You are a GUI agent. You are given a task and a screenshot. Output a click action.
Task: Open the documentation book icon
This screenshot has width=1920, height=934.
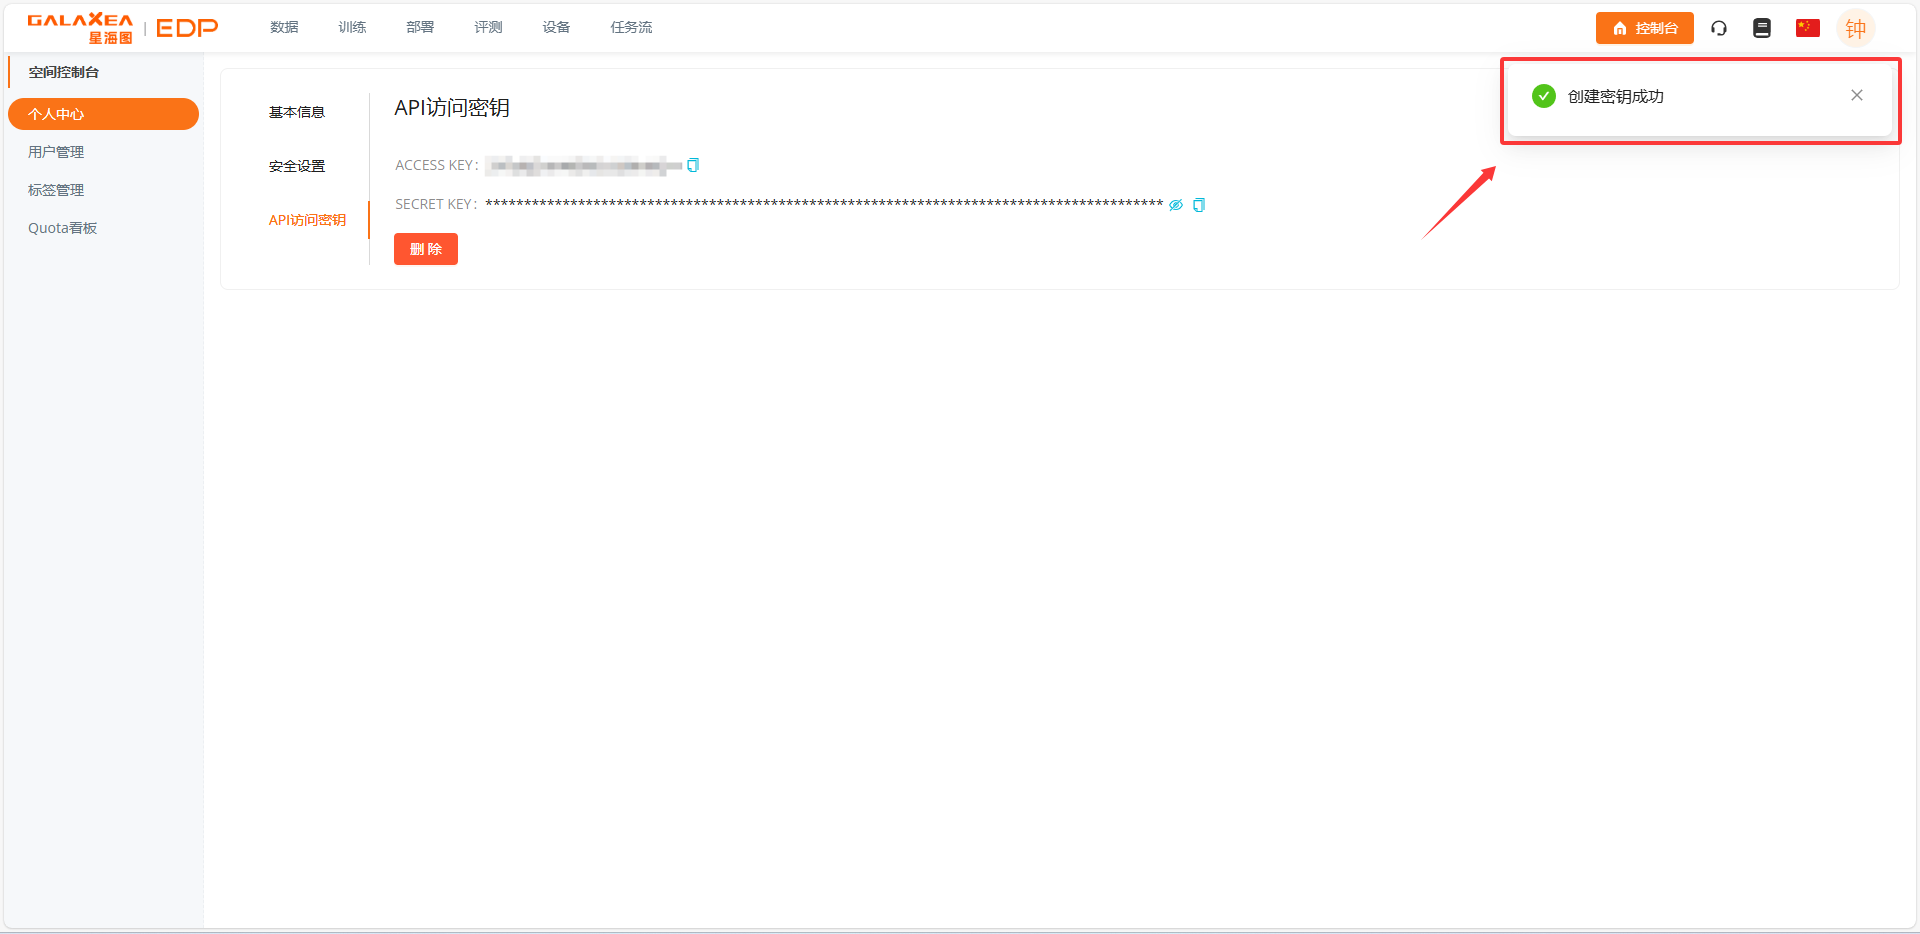(1762, 28)
